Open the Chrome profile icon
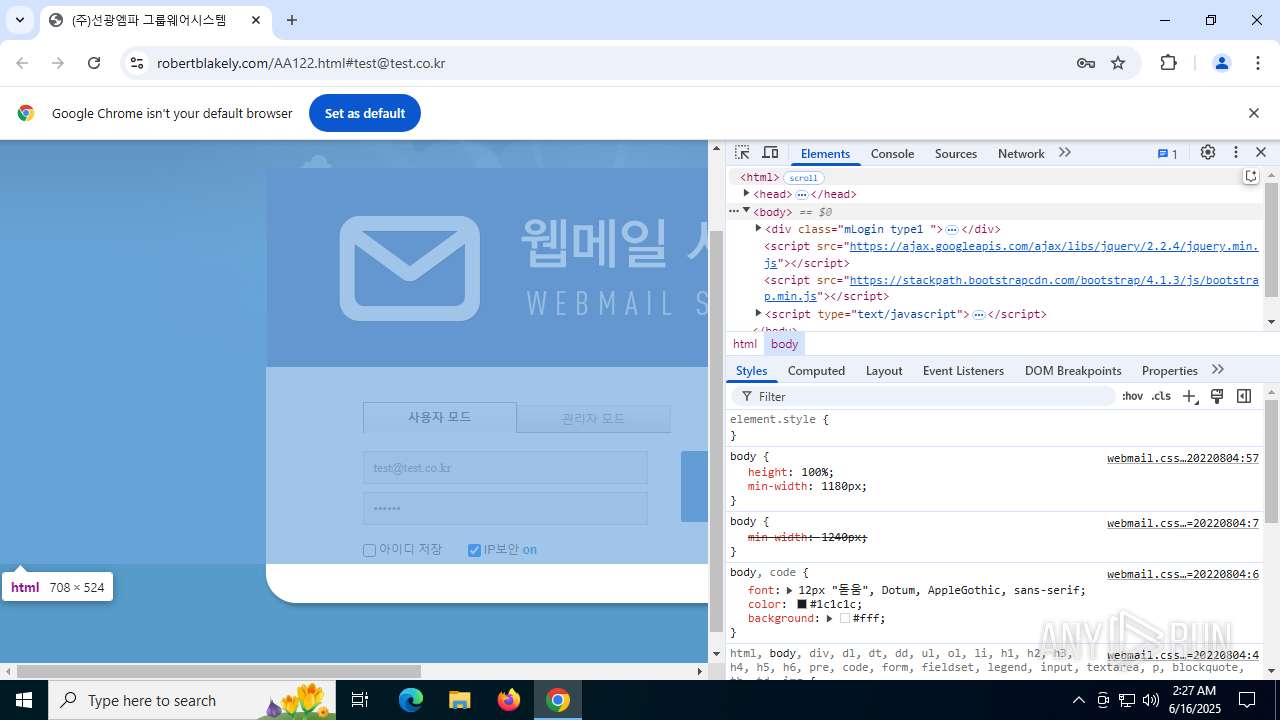The height and width of the screenshot is (720, 1280). [1221, 63]
